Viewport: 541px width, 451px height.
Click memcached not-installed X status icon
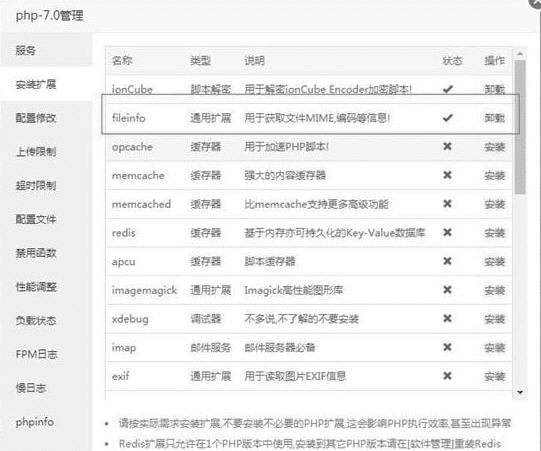tap(447, 204)
